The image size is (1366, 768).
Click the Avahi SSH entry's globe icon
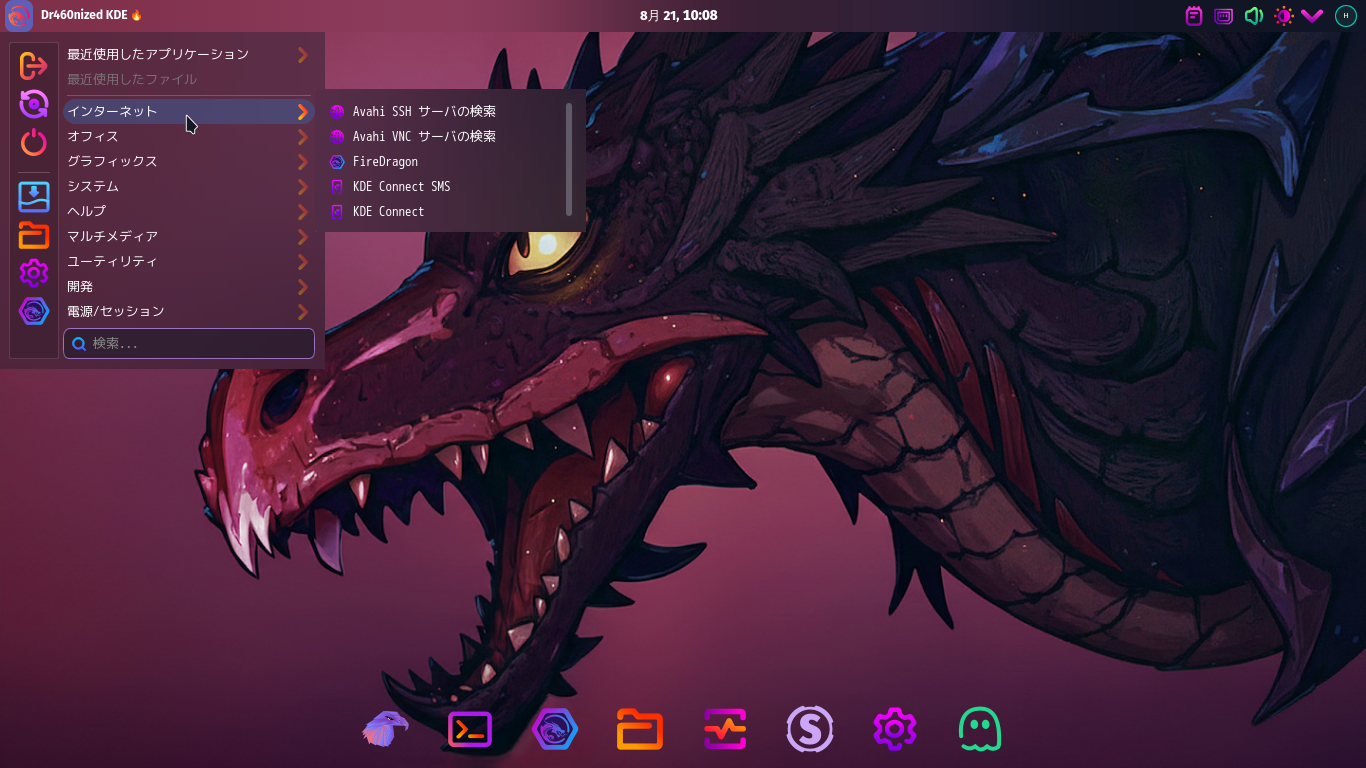[x=337, y=112]
